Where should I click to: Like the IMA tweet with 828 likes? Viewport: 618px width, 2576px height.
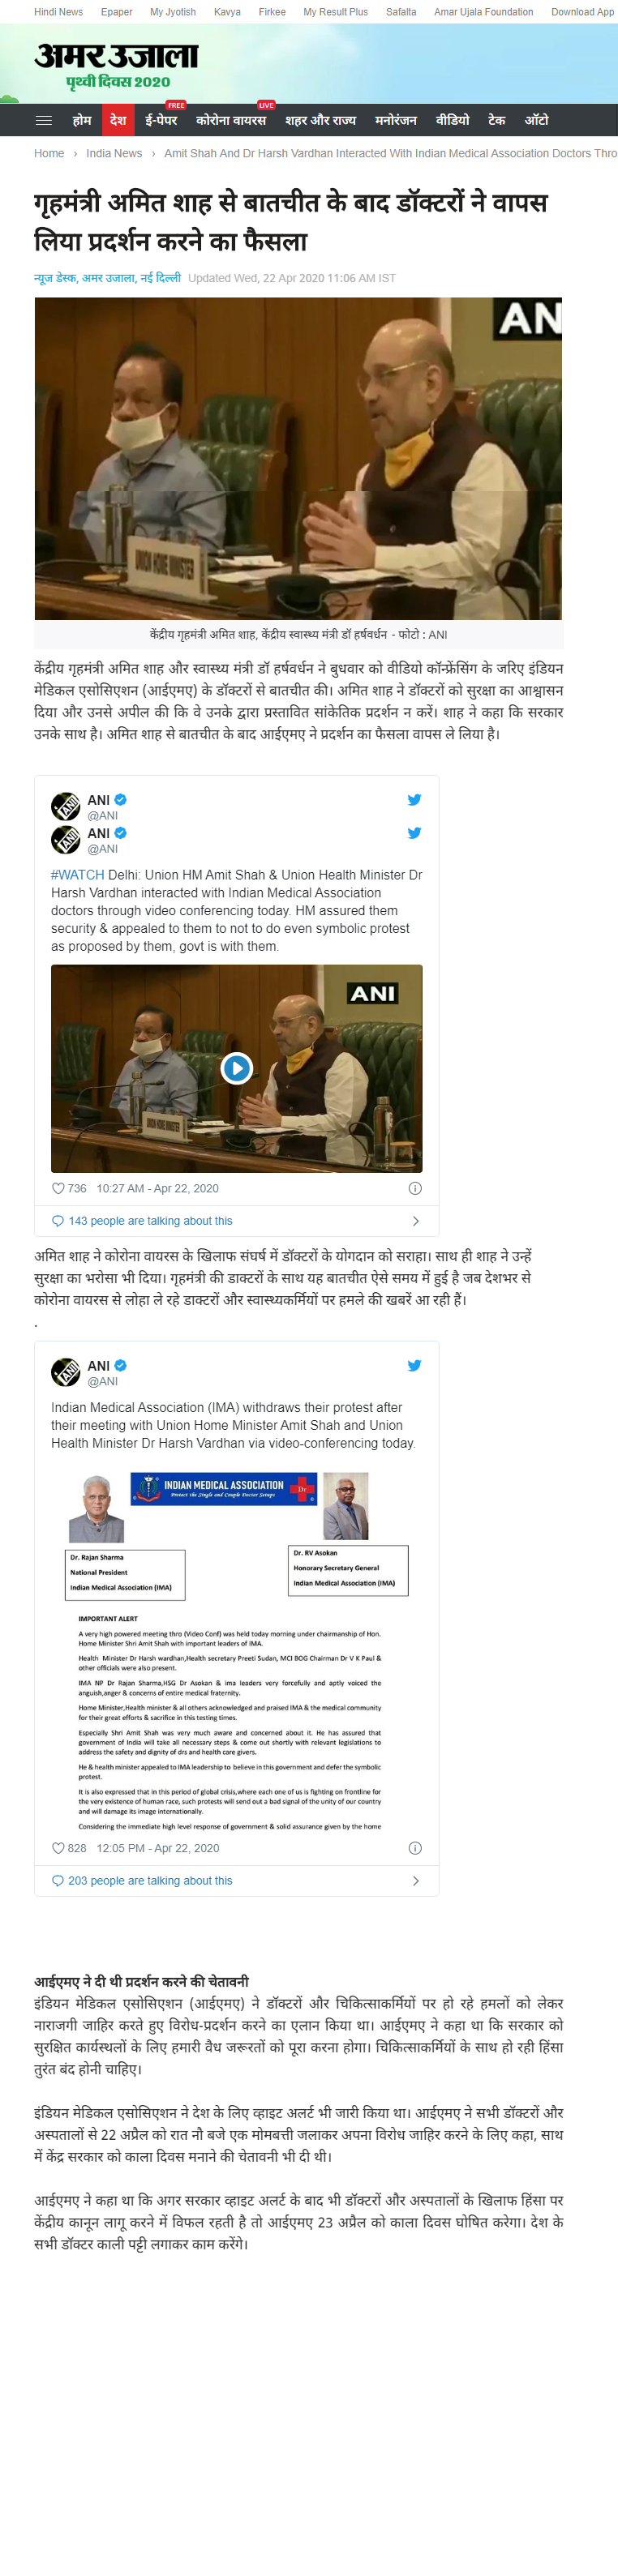click(x=58, y=1848)
